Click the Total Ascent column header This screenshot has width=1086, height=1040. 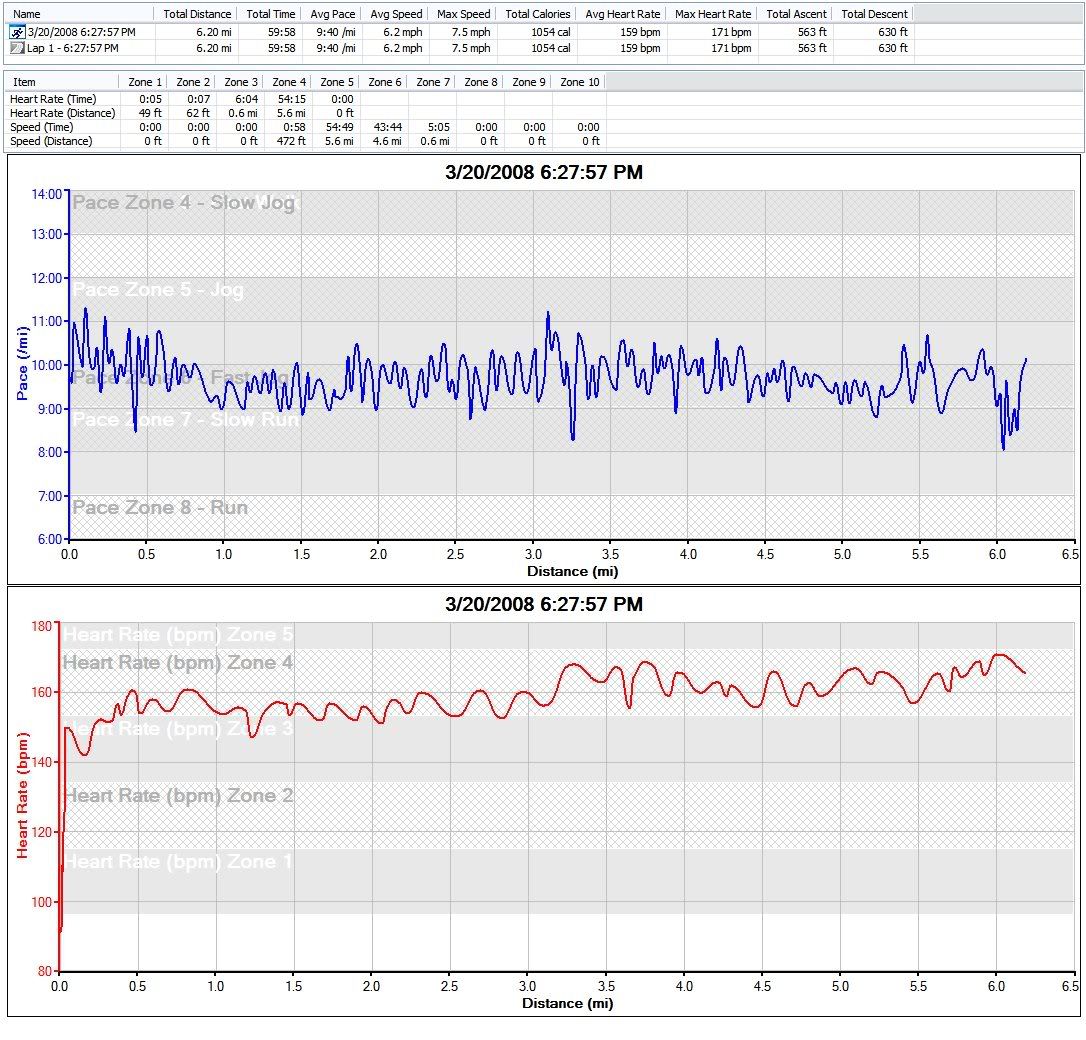tap(796, 14)
